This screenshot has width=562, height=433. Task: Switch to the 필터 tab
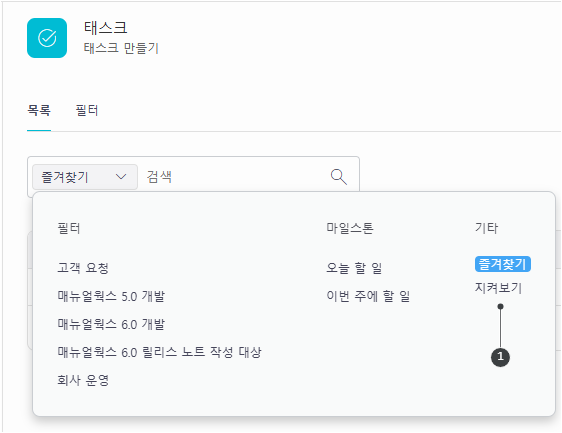87,110
